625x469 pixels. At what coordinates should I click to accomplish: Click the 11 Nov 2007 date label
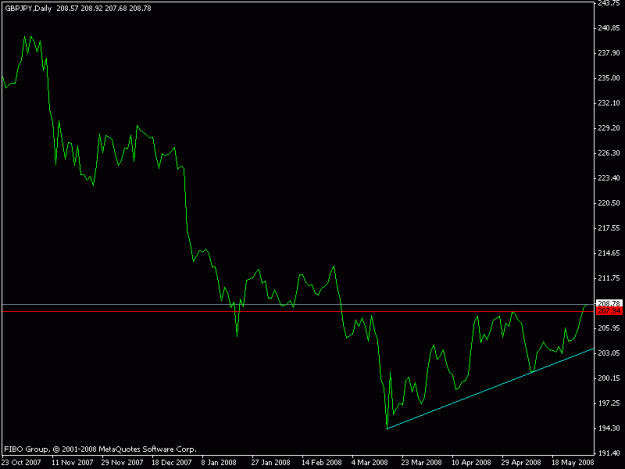coord(72,463)
